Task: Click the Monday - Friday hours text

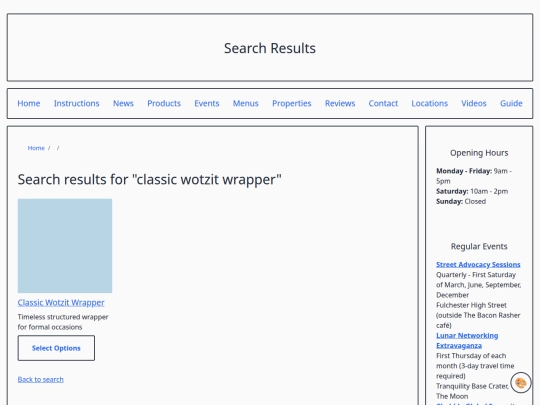Action: click(x=474, y=176)
